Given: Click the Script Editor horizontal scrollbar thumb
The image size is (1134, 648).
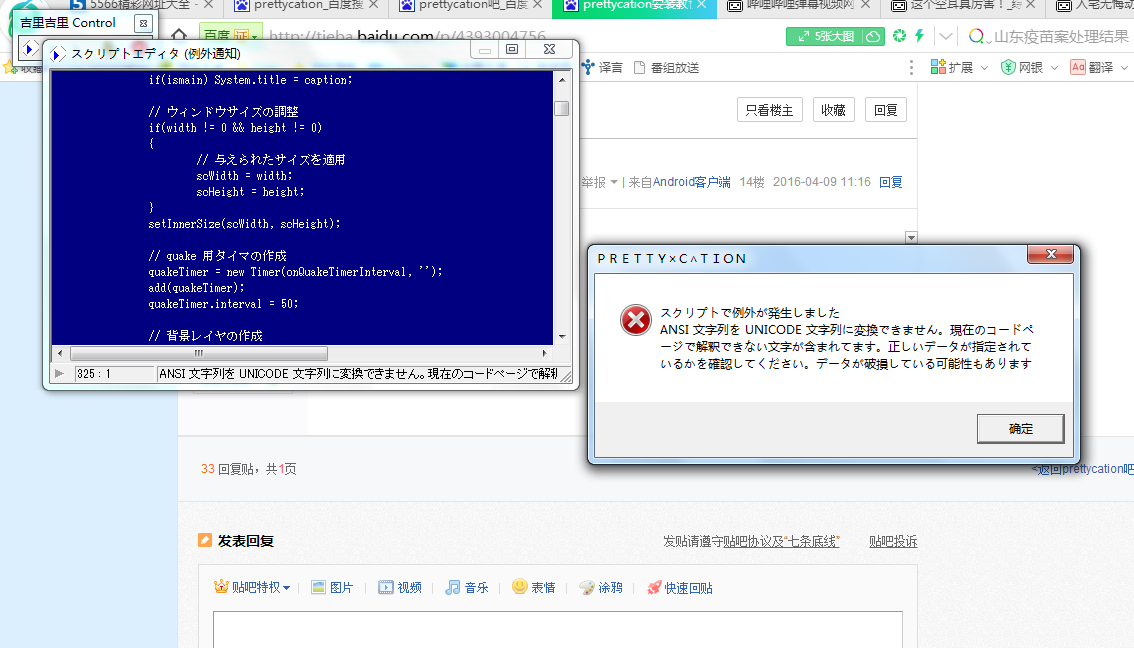Looking at the screenshot, I should click(x=199, y=354).
